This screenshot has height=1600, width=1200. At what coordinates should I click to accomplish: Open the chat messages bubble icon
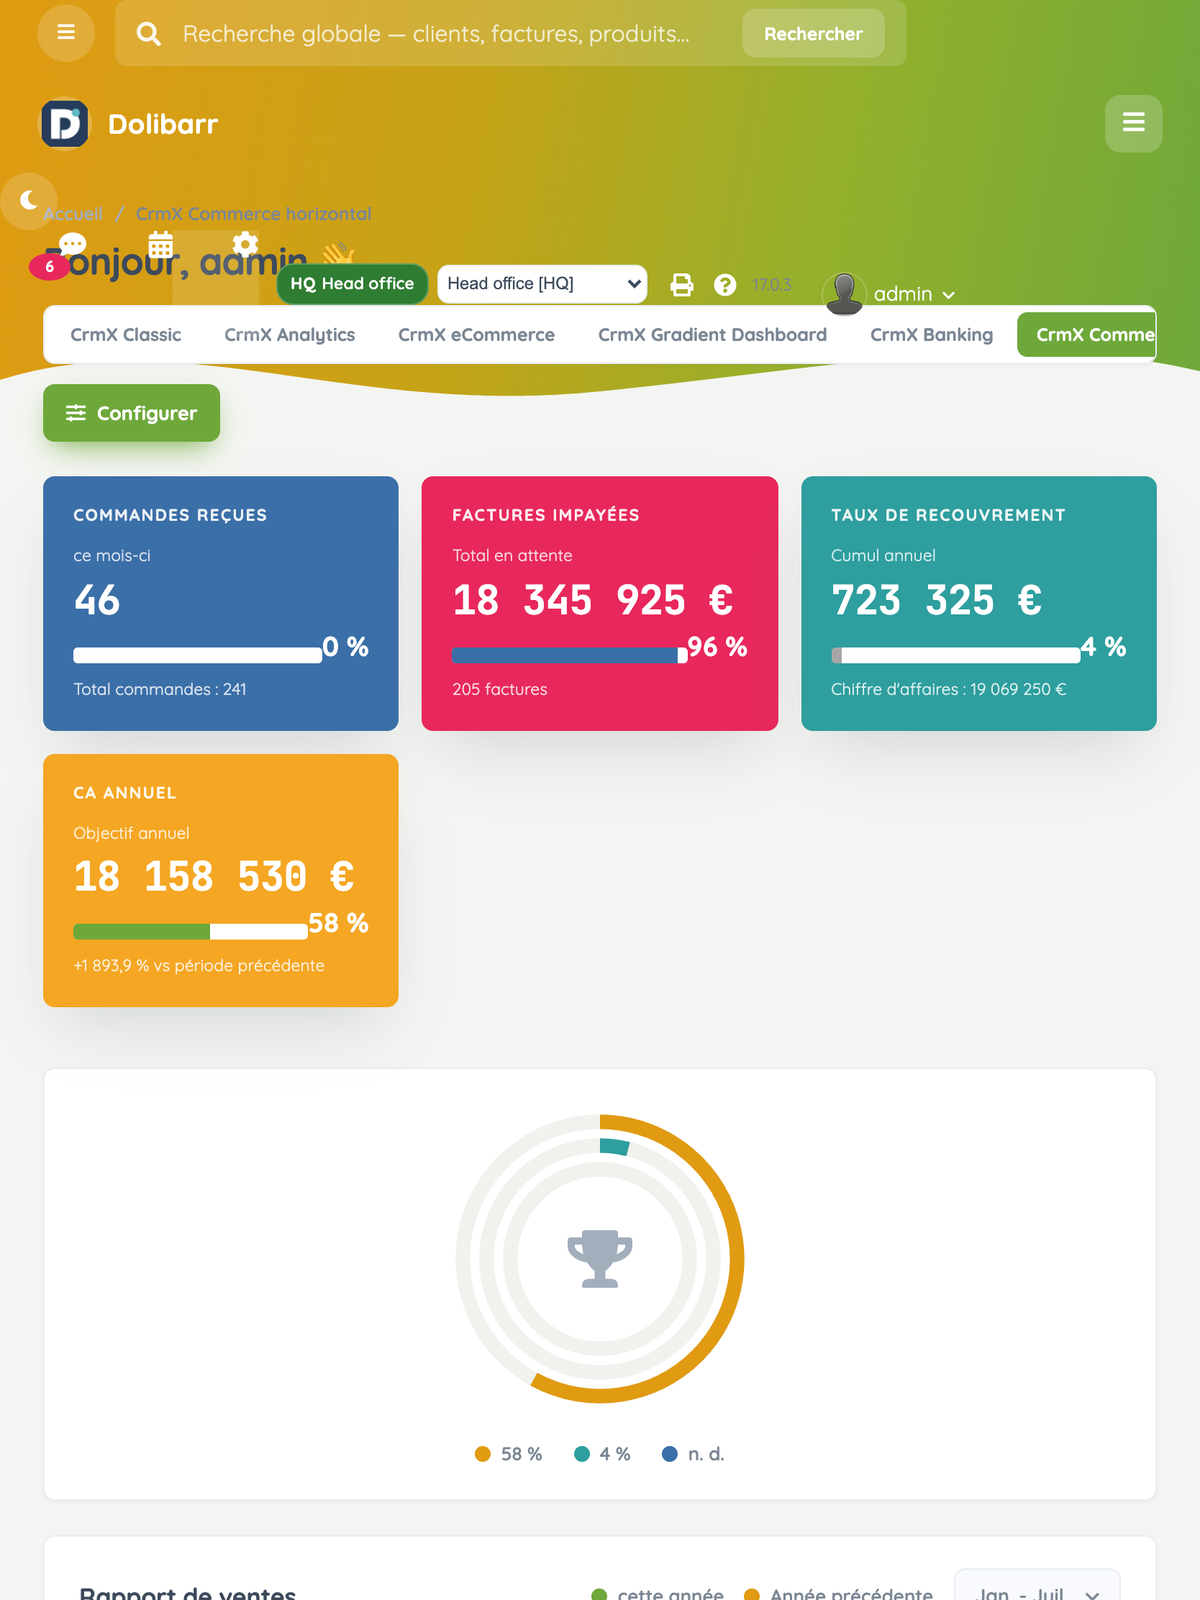[73, 244]
